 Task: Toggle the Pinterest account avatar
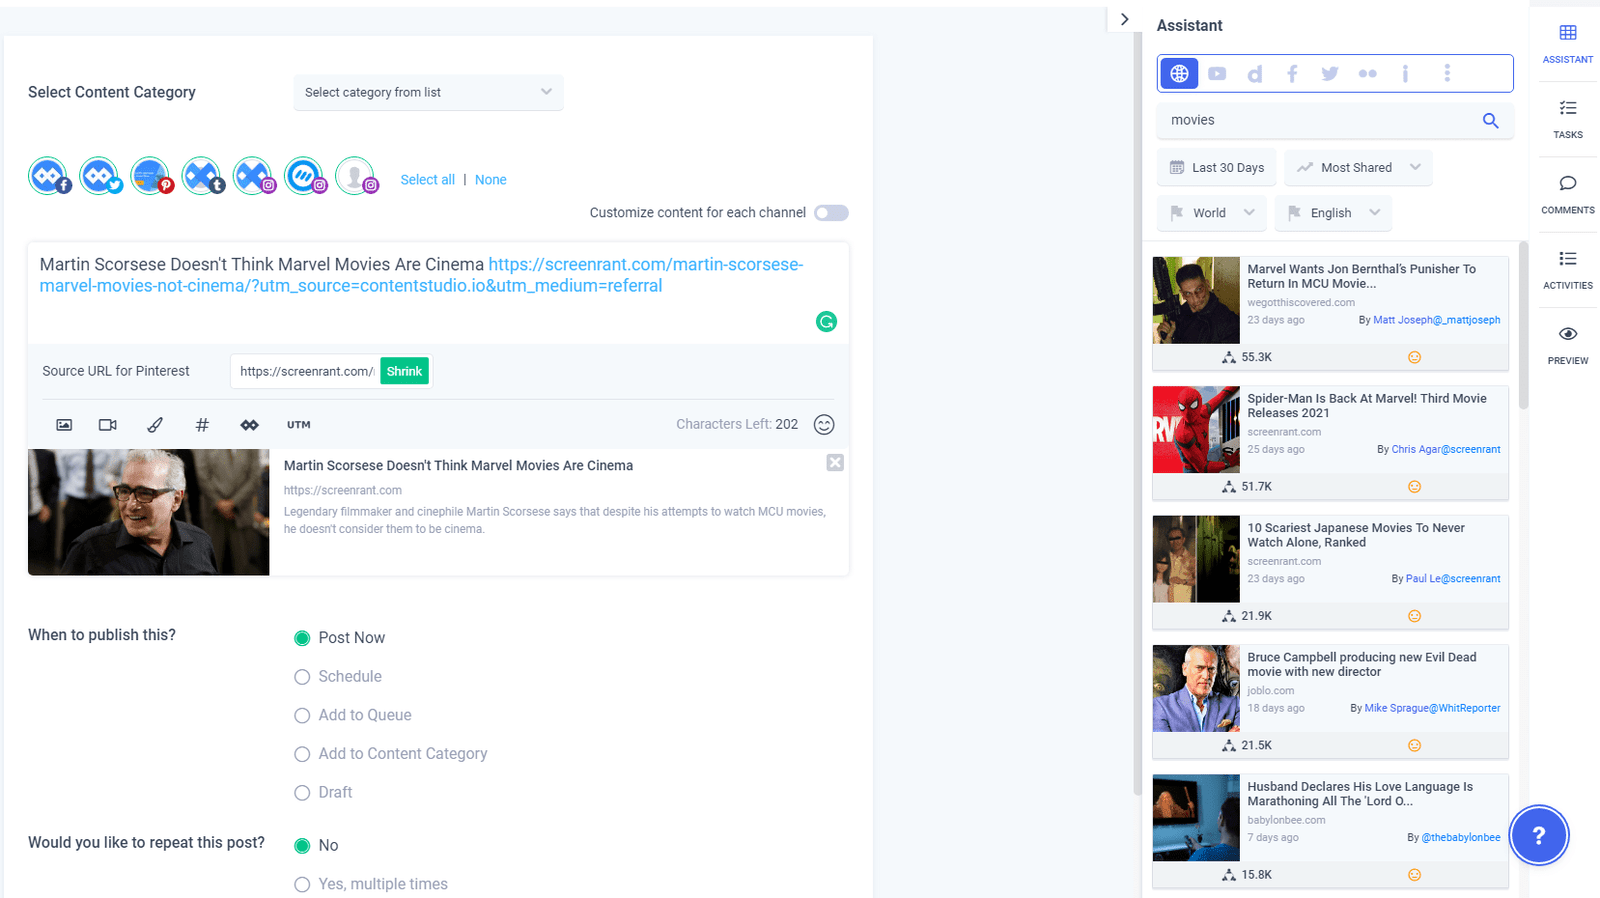tap(150, 176)
